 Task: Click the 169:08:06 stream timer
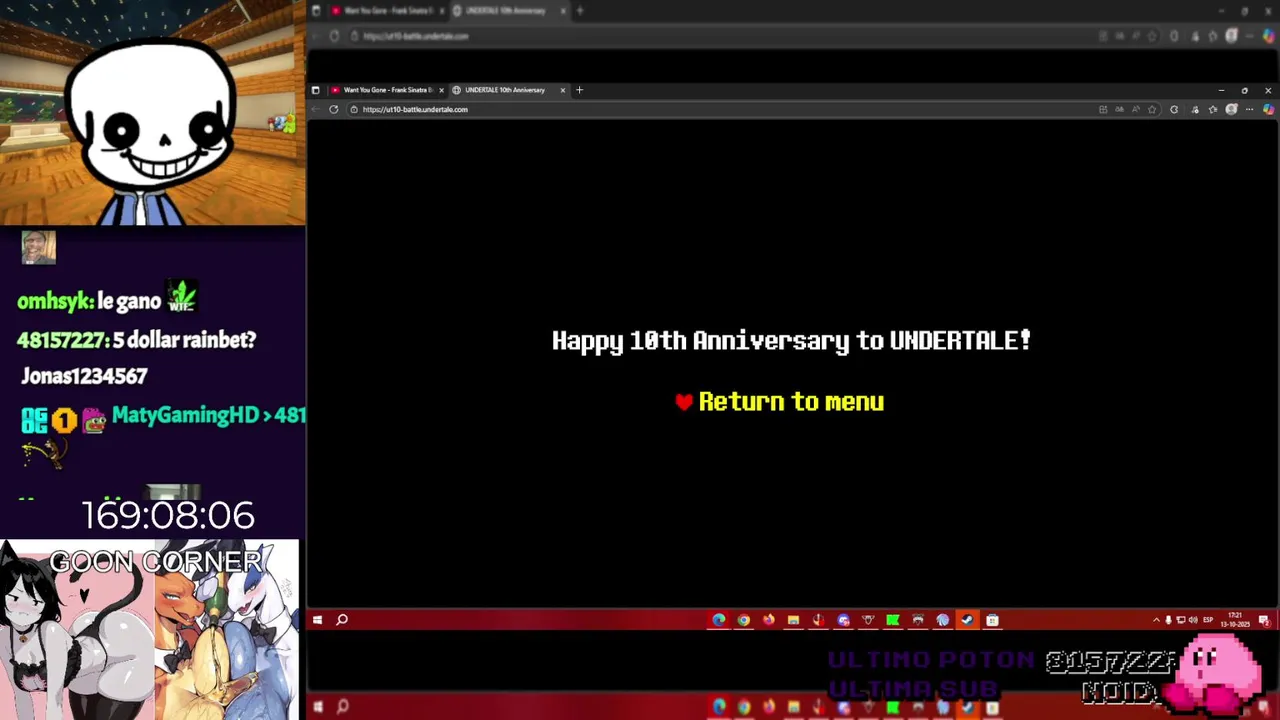(168, 515)
